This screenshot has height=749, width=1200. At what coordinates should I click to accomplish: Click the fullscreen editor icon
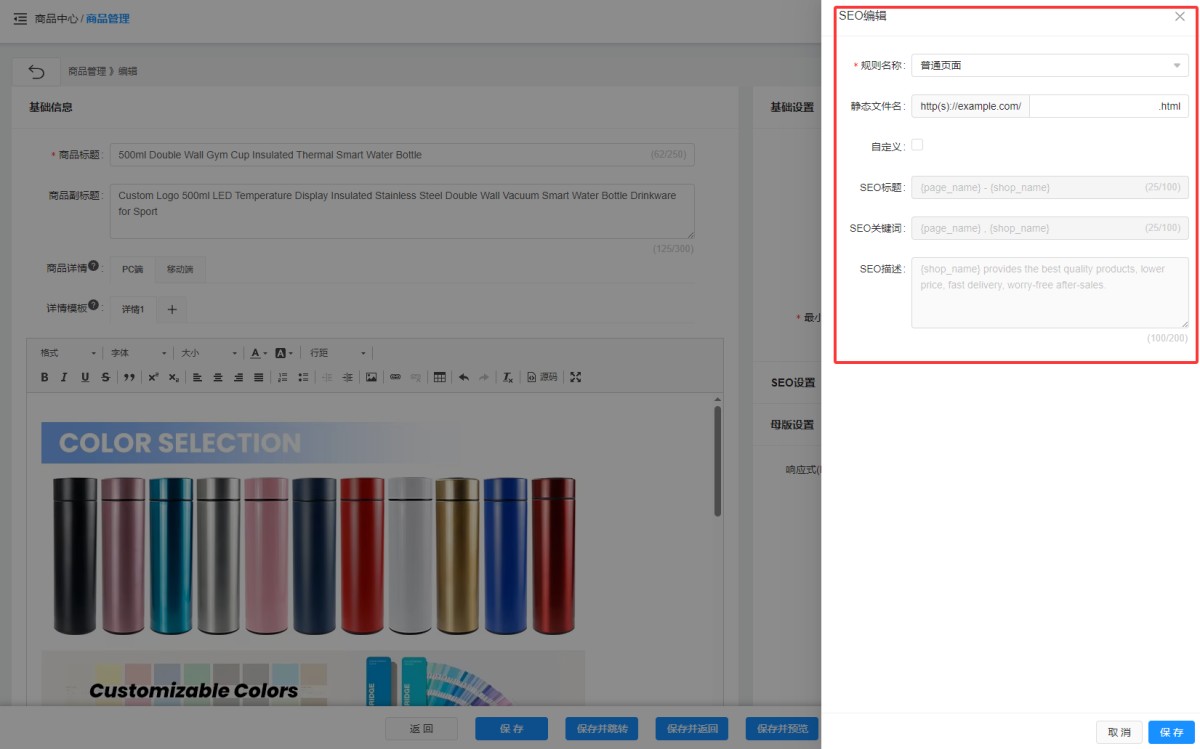pyautogui.click(x=575, y=377)
